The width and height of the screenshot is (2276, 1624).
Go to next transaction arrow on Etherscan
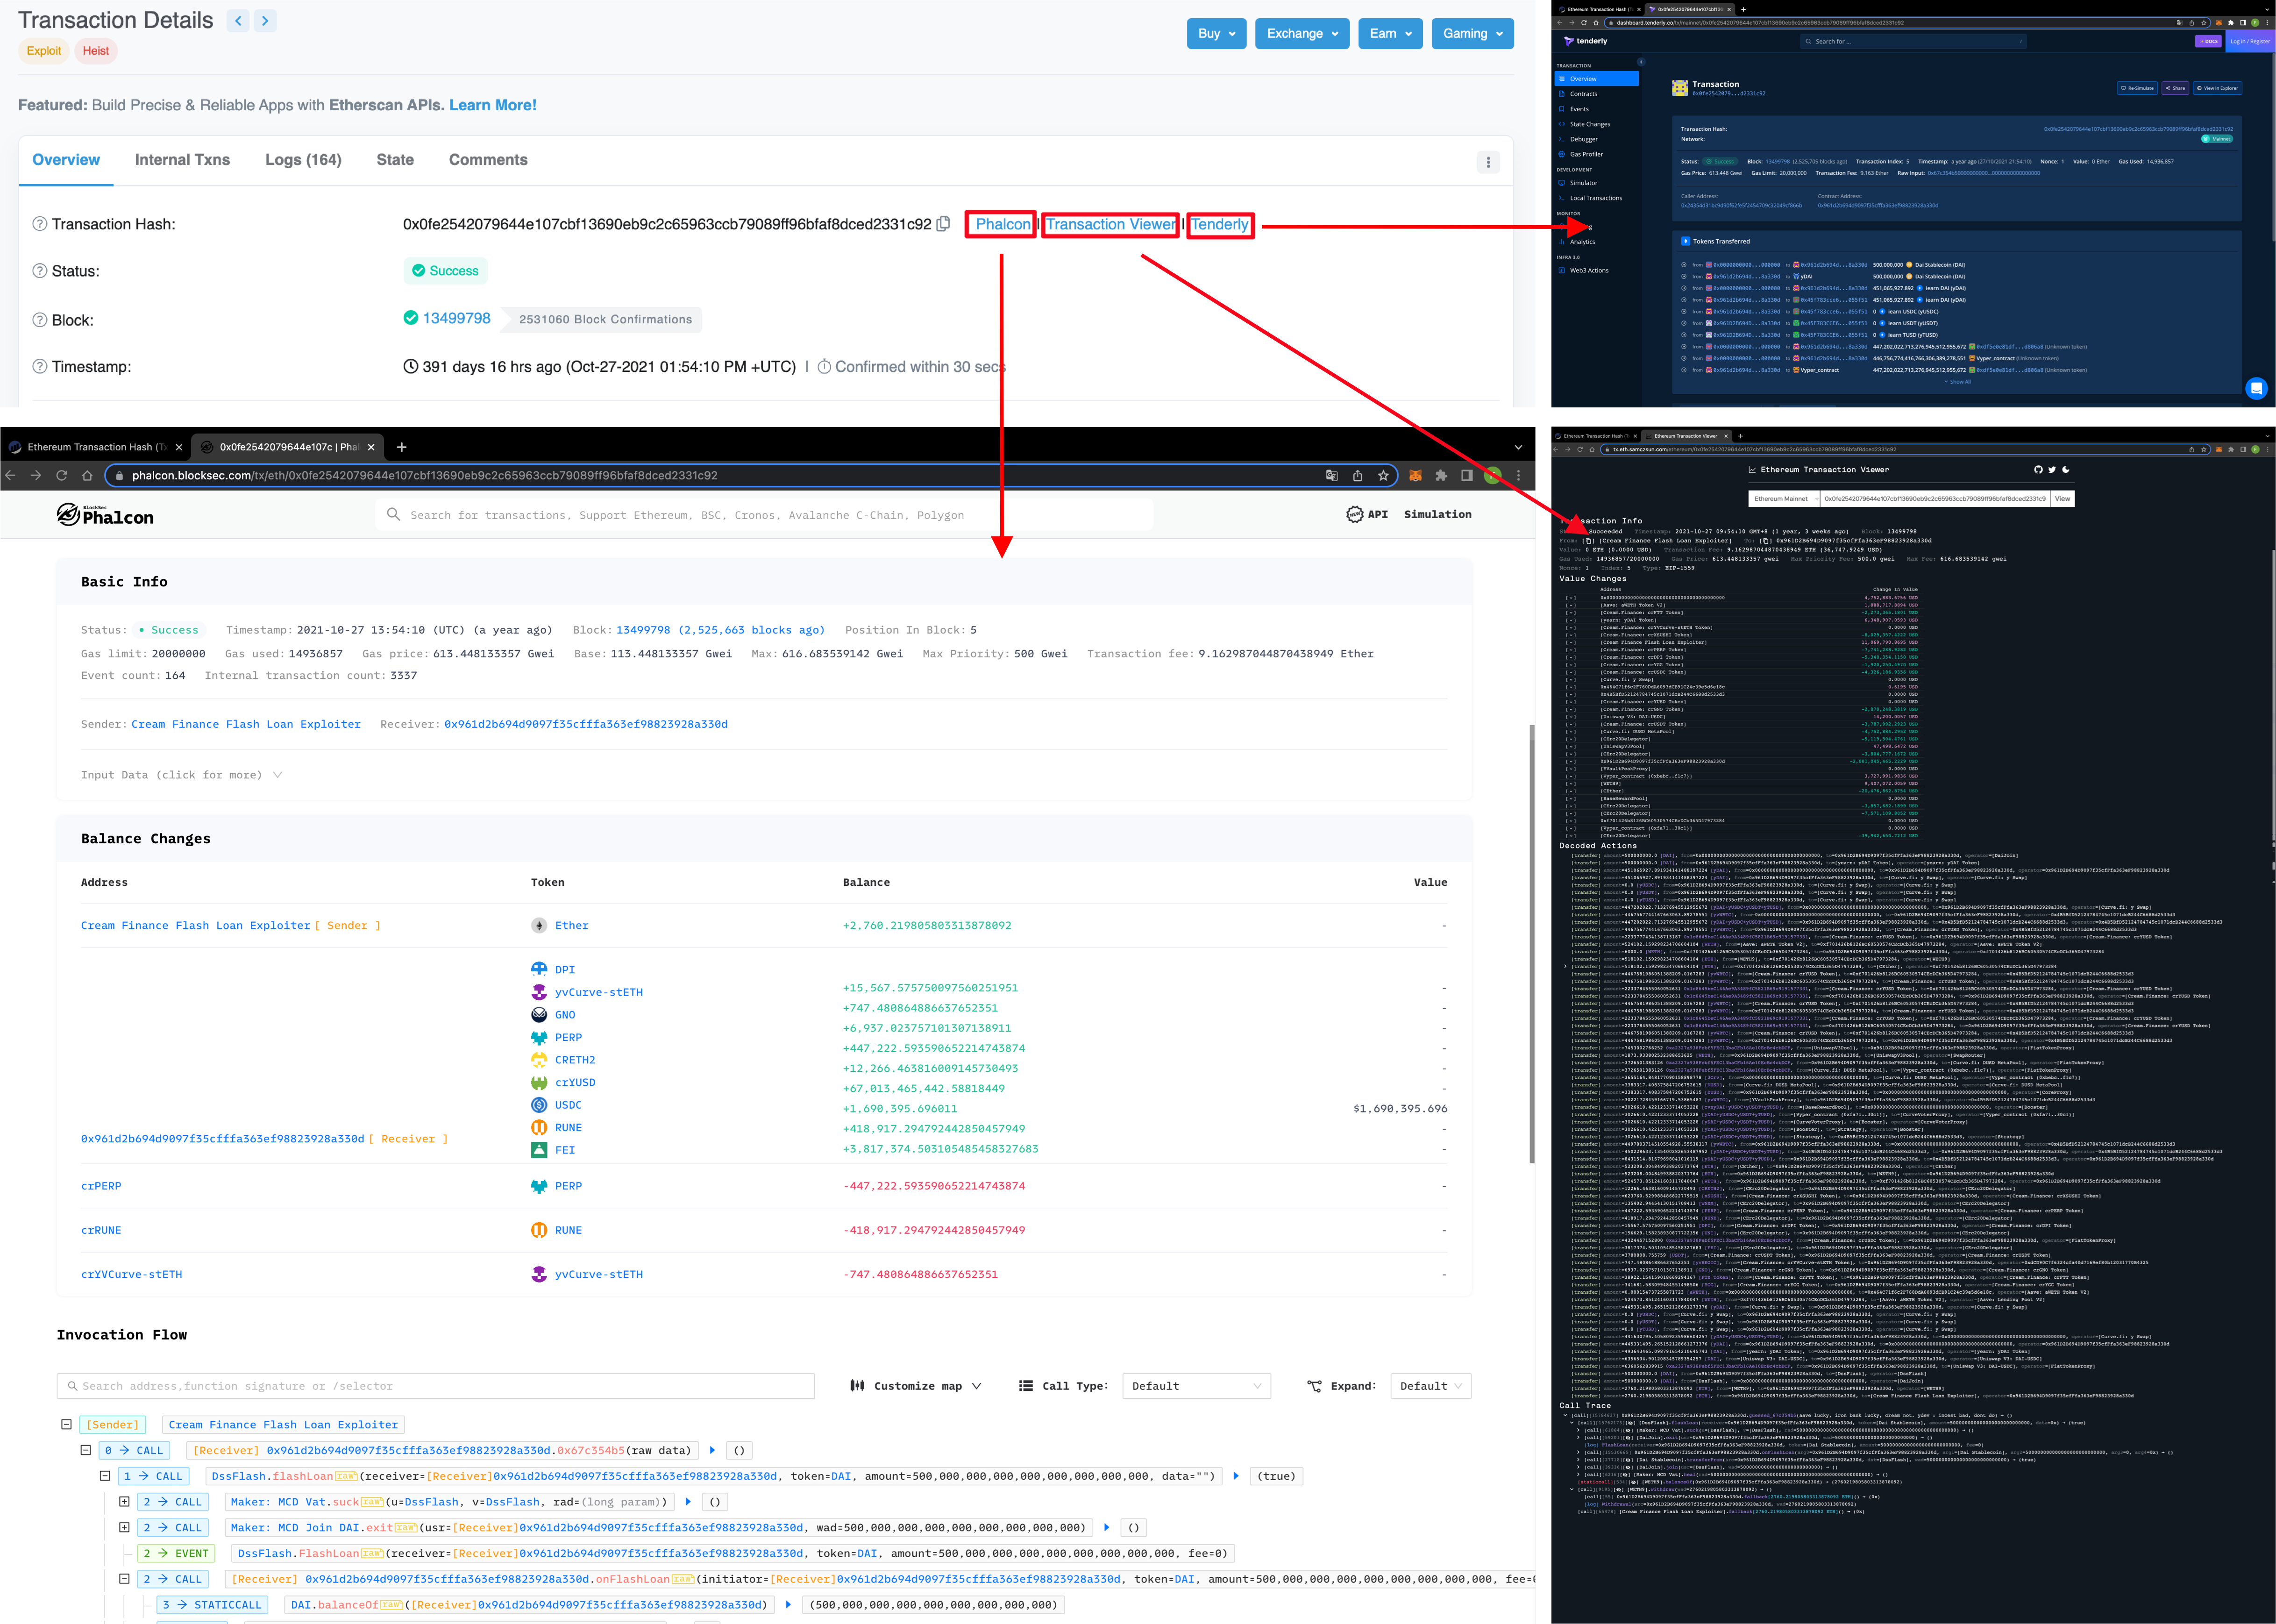point(265,21)
